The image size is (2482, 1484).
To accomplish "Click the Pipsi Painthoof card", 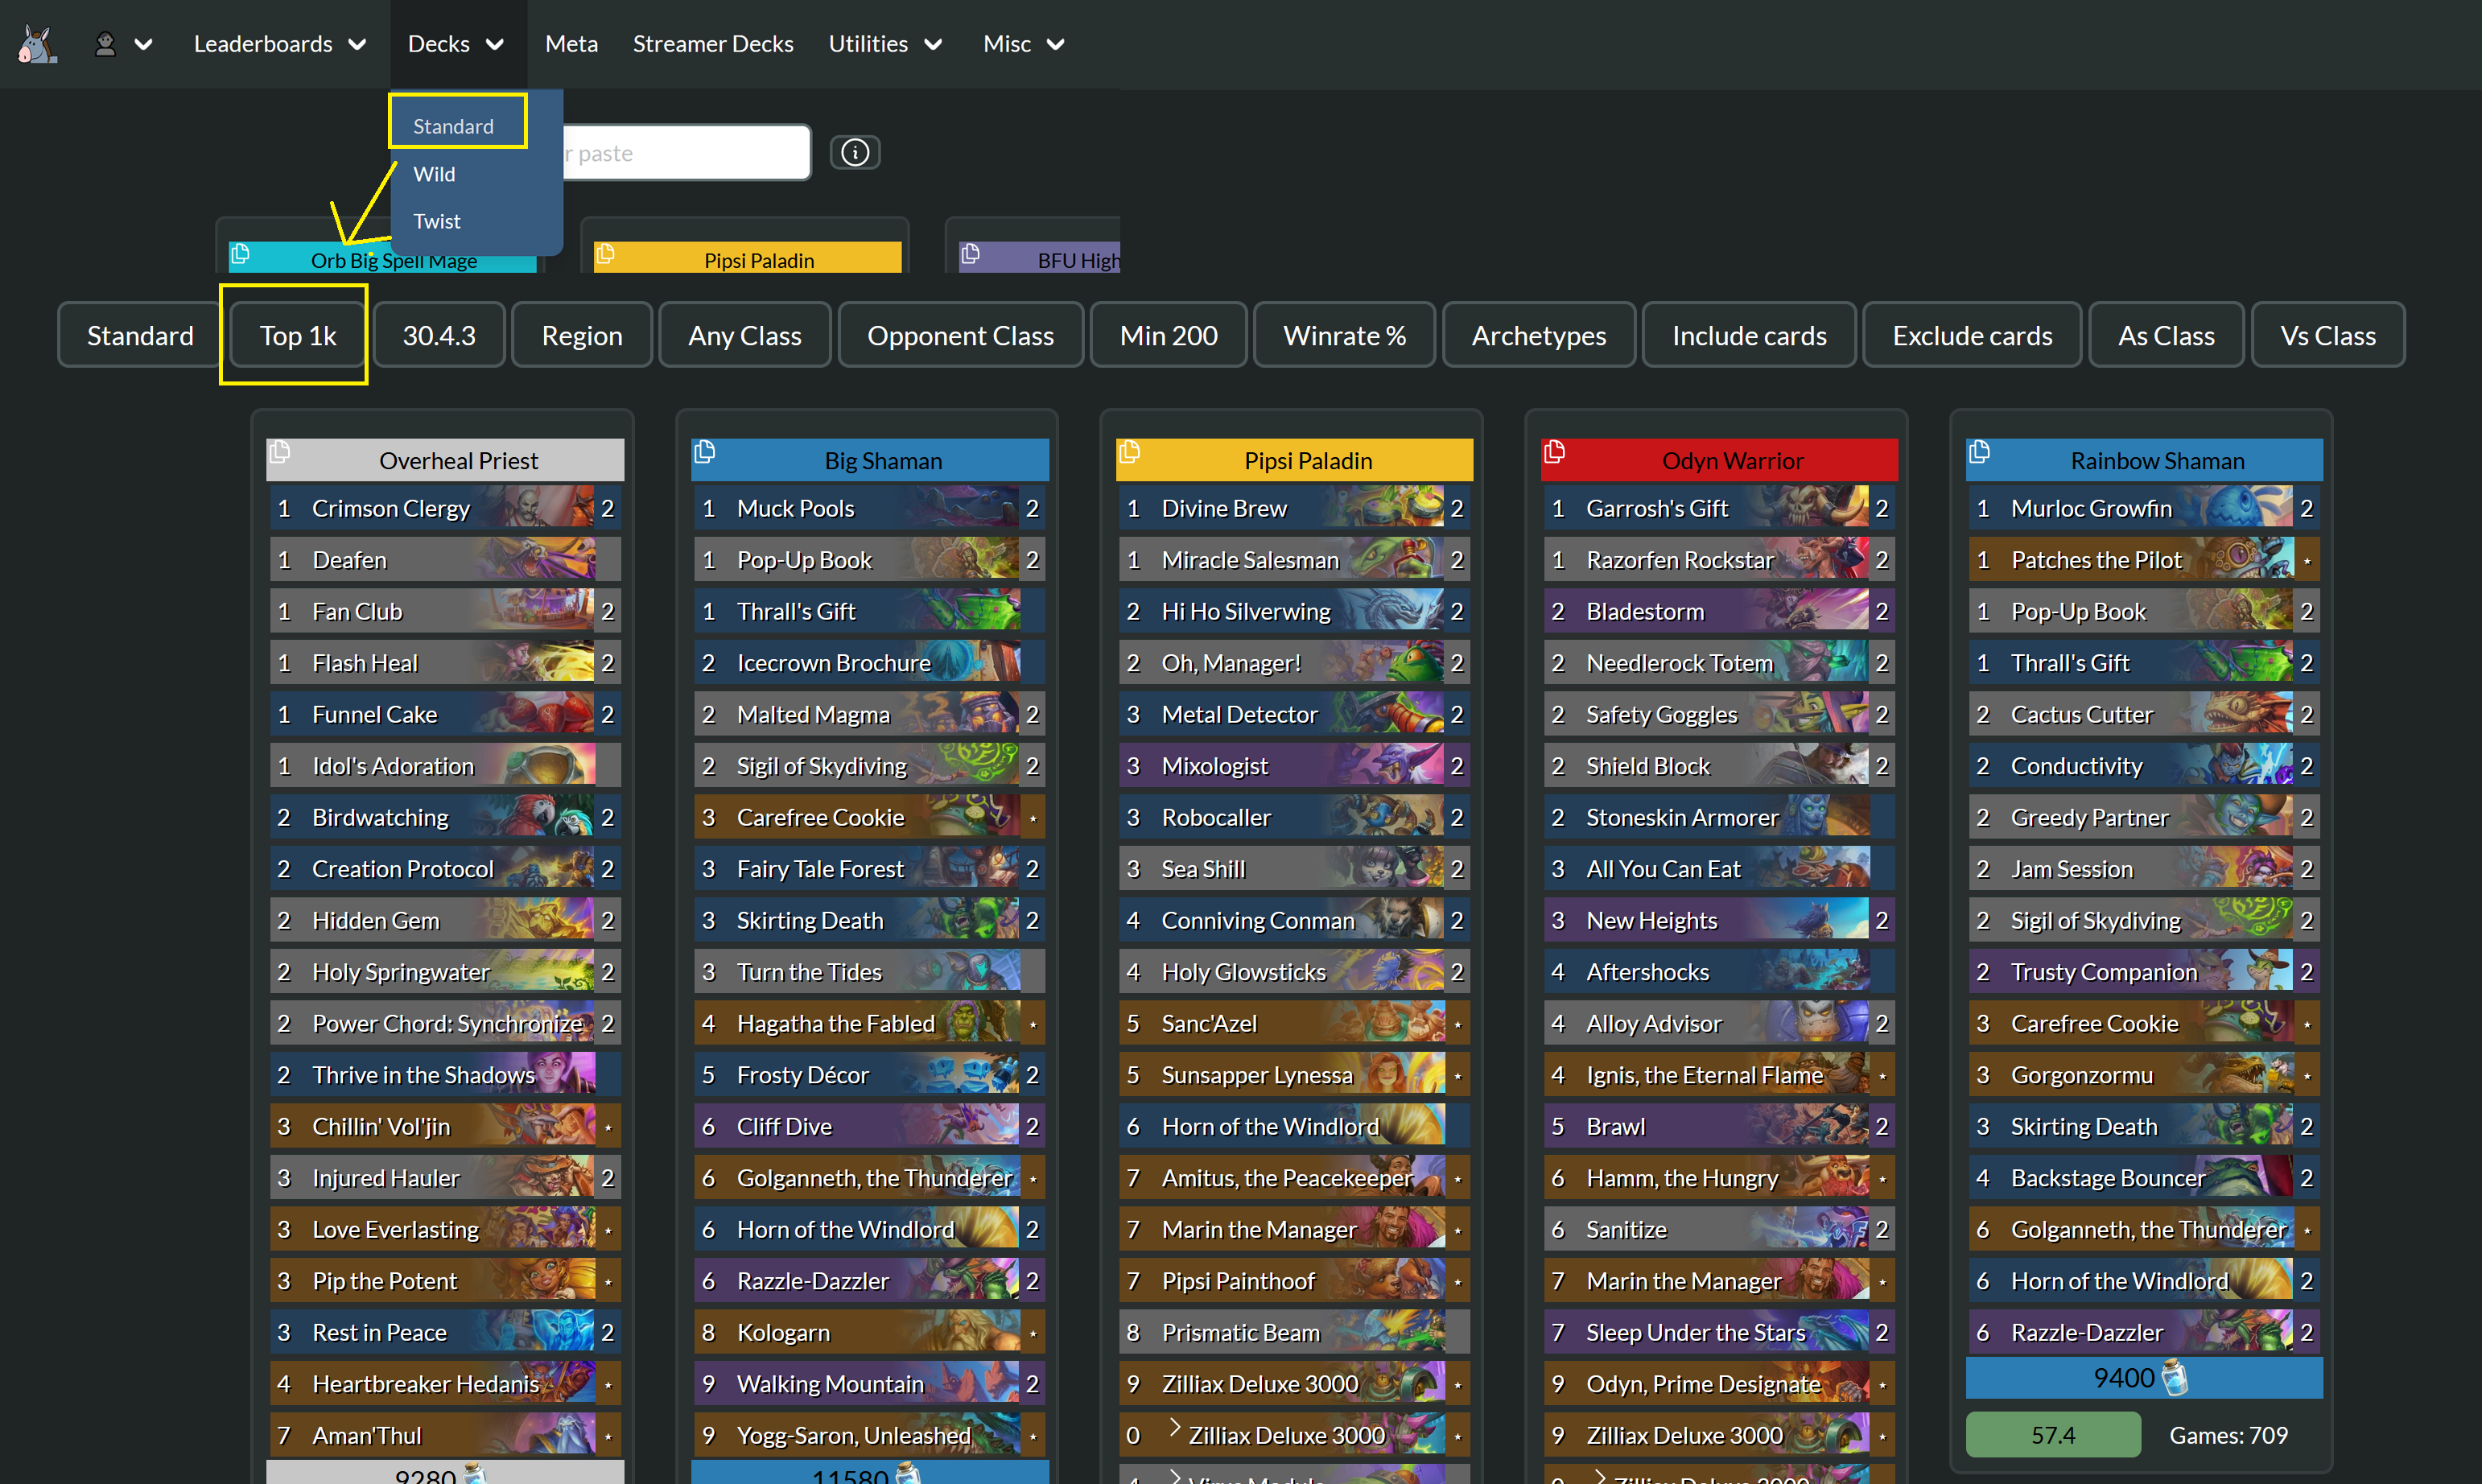I will [1295, 1281].
